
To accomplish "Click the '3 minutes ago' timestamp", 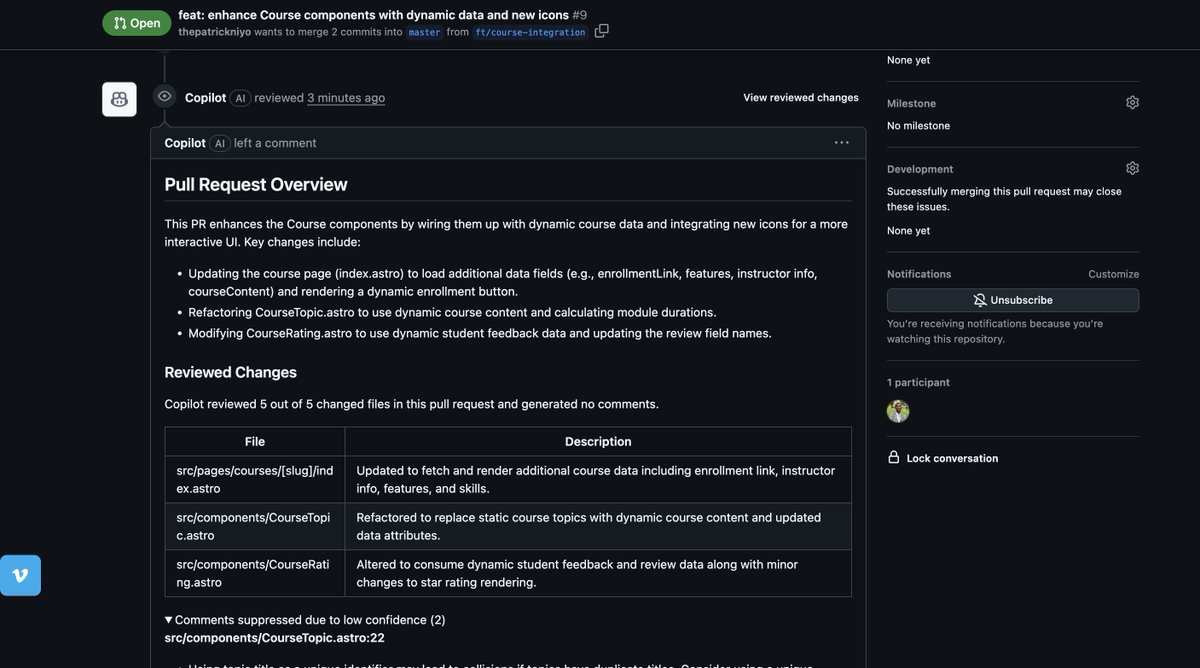I will pyautogui.click(x=346, y=98).
